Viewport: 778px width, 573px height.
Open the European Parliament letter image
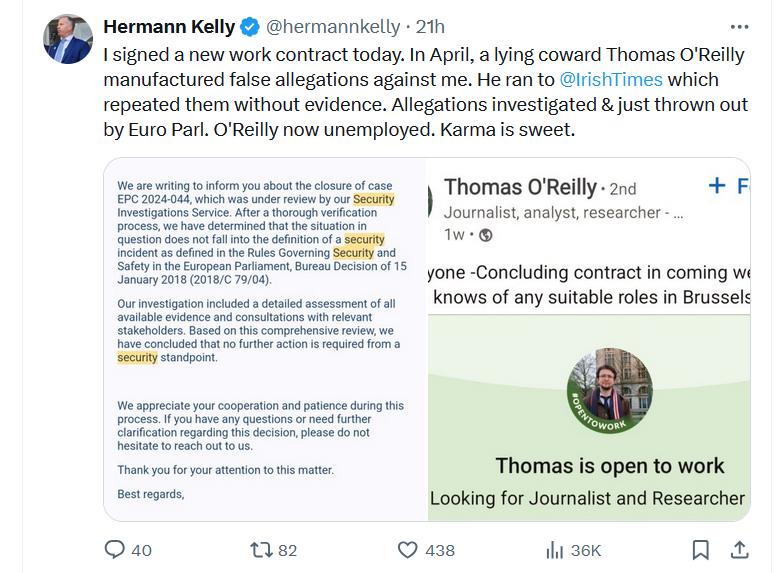(266, 339)
